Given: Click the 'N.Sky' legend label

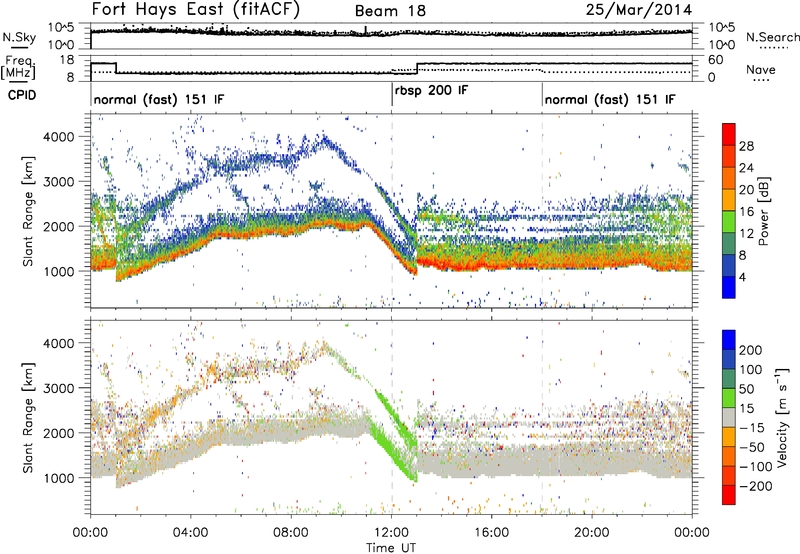Looking at the screenshot, I should coord(19,37).
